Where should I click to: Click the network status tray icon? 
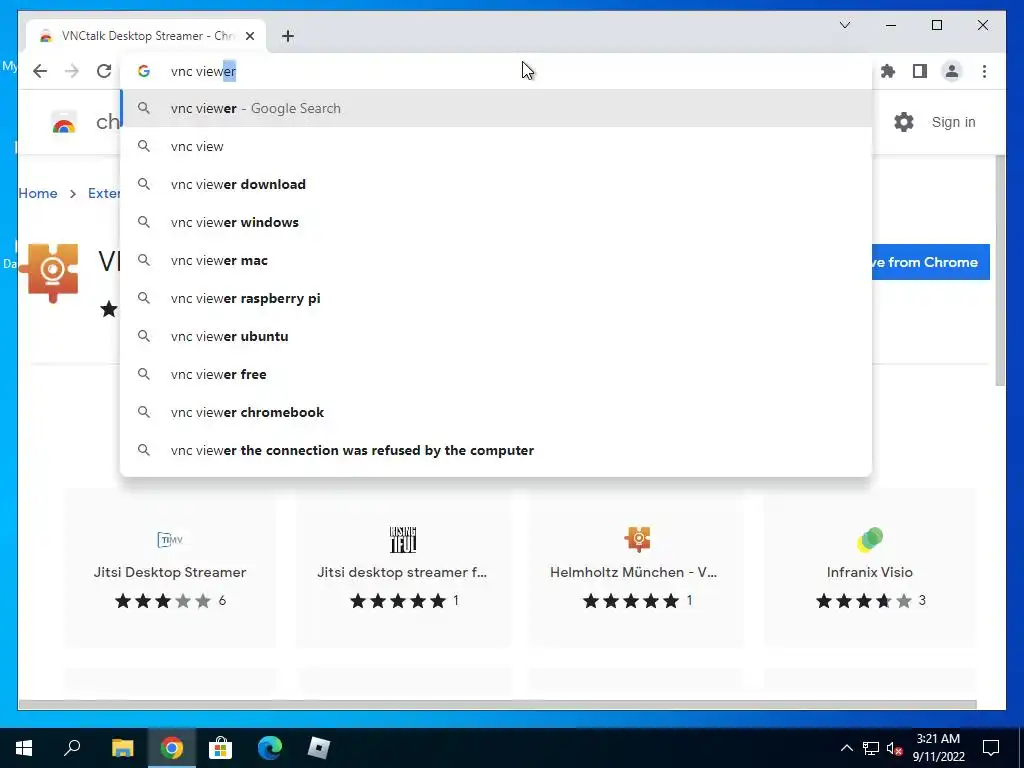click(871, 748)
